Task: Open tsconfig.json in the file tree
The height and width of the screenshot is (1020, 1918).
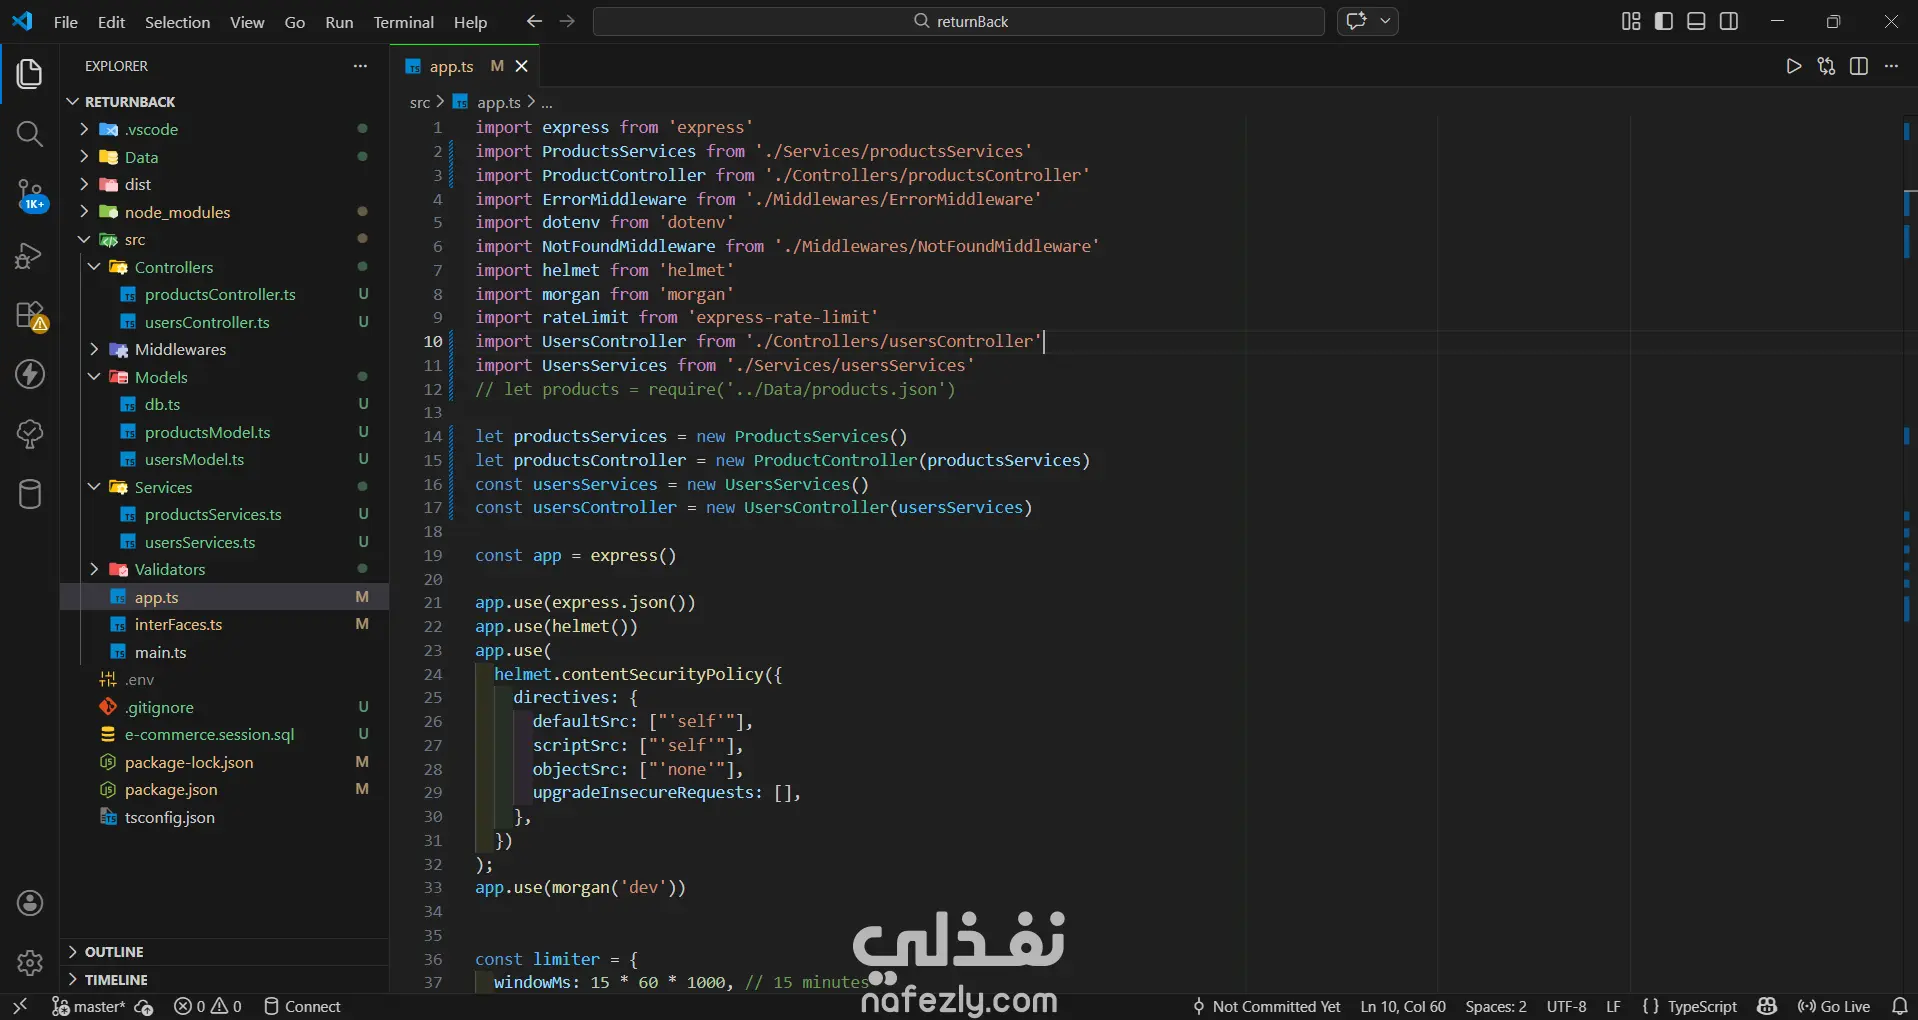Action: pos(170,817)
